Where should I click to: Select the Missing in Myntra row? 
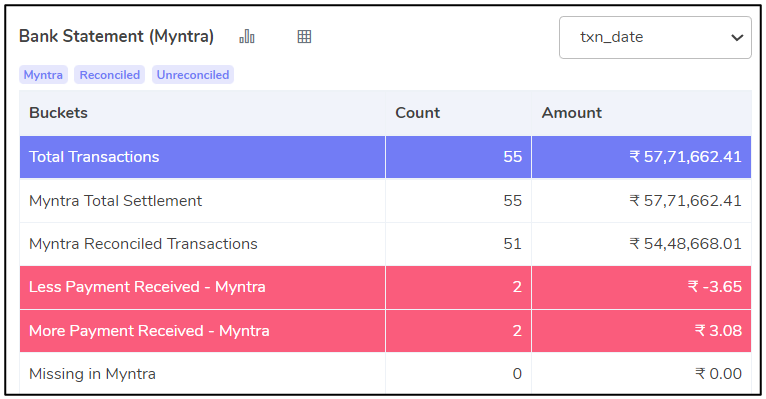tap(385, 374)
